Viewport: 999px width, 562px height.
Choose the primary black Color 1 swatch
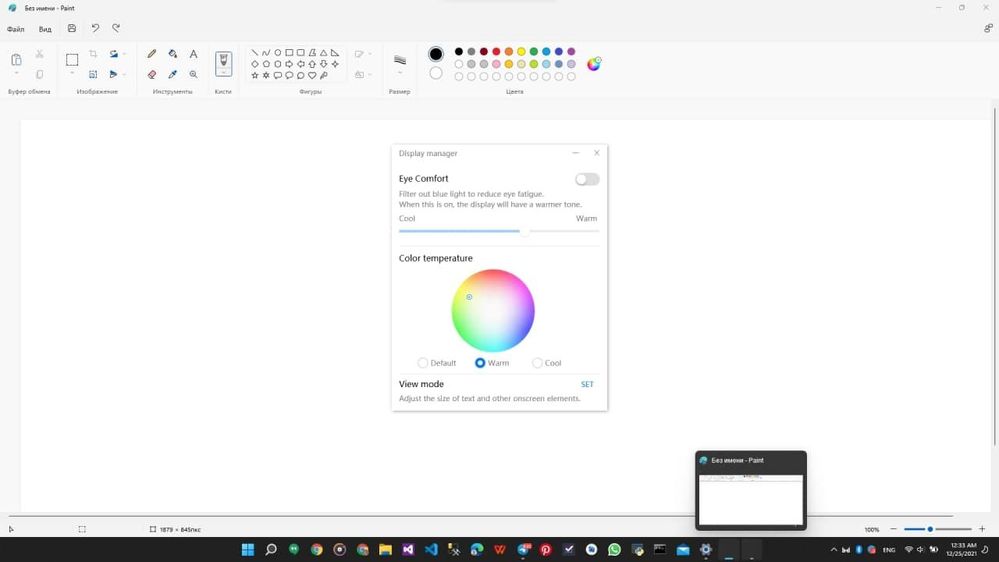(436, 54)
